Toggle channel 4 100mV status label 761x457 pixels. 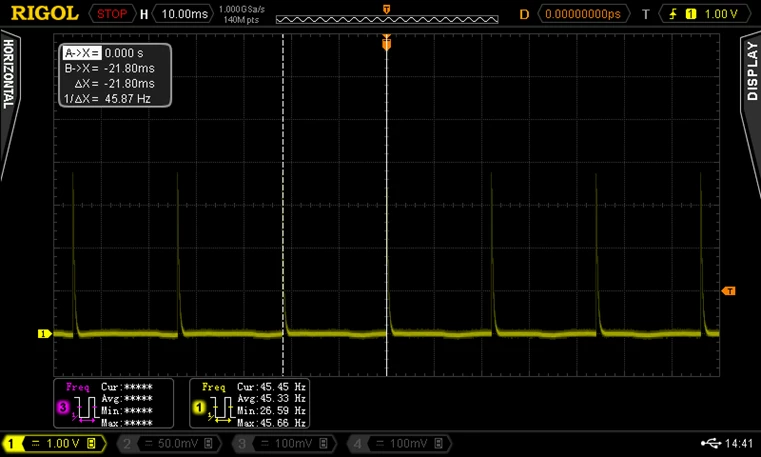click(400, 443)
